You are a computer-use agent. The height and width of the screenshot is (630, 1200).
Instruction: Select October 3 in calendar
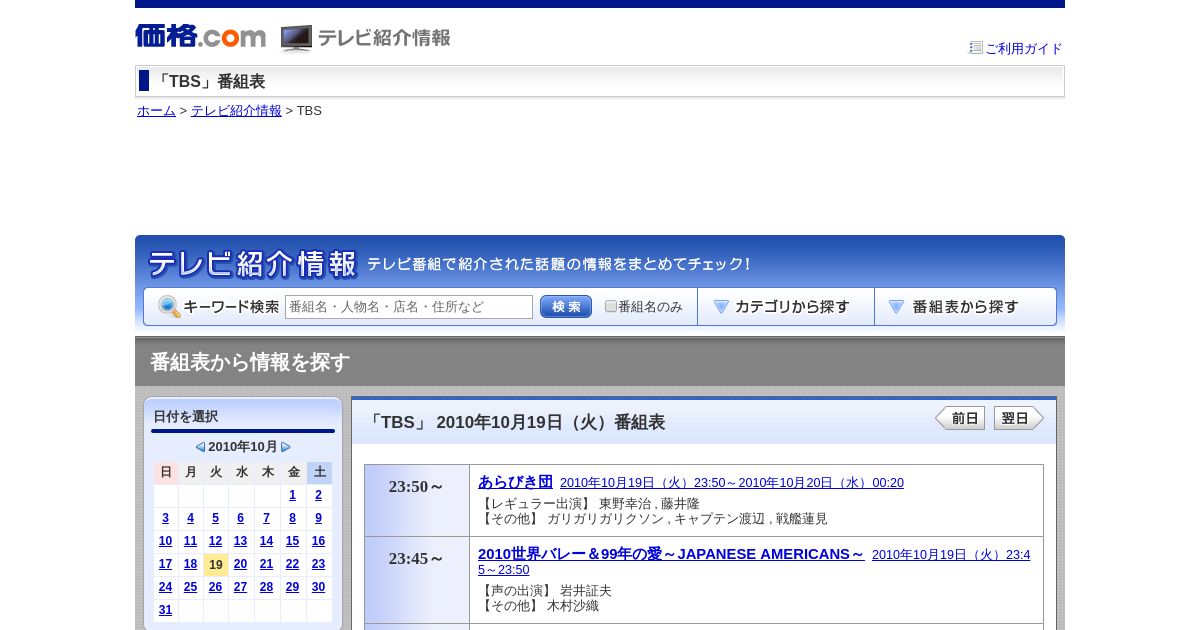[165, 518]
